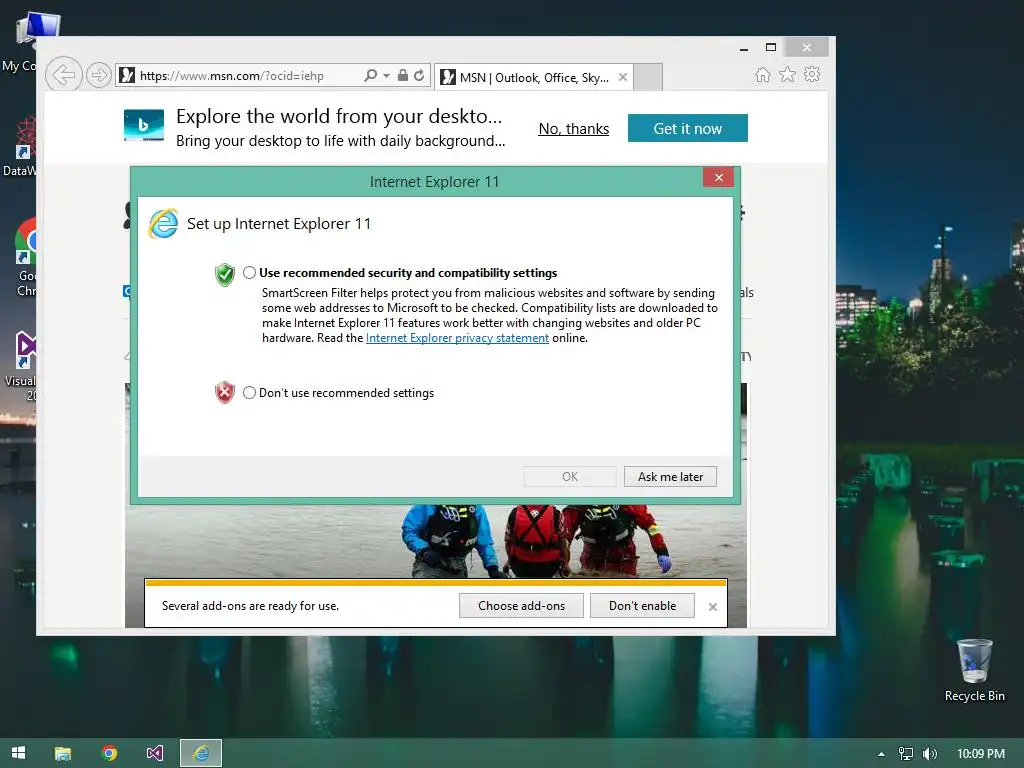Close the MSN browser tab
The height and width of the screenshot is (768, 1024).
(623, 77)
